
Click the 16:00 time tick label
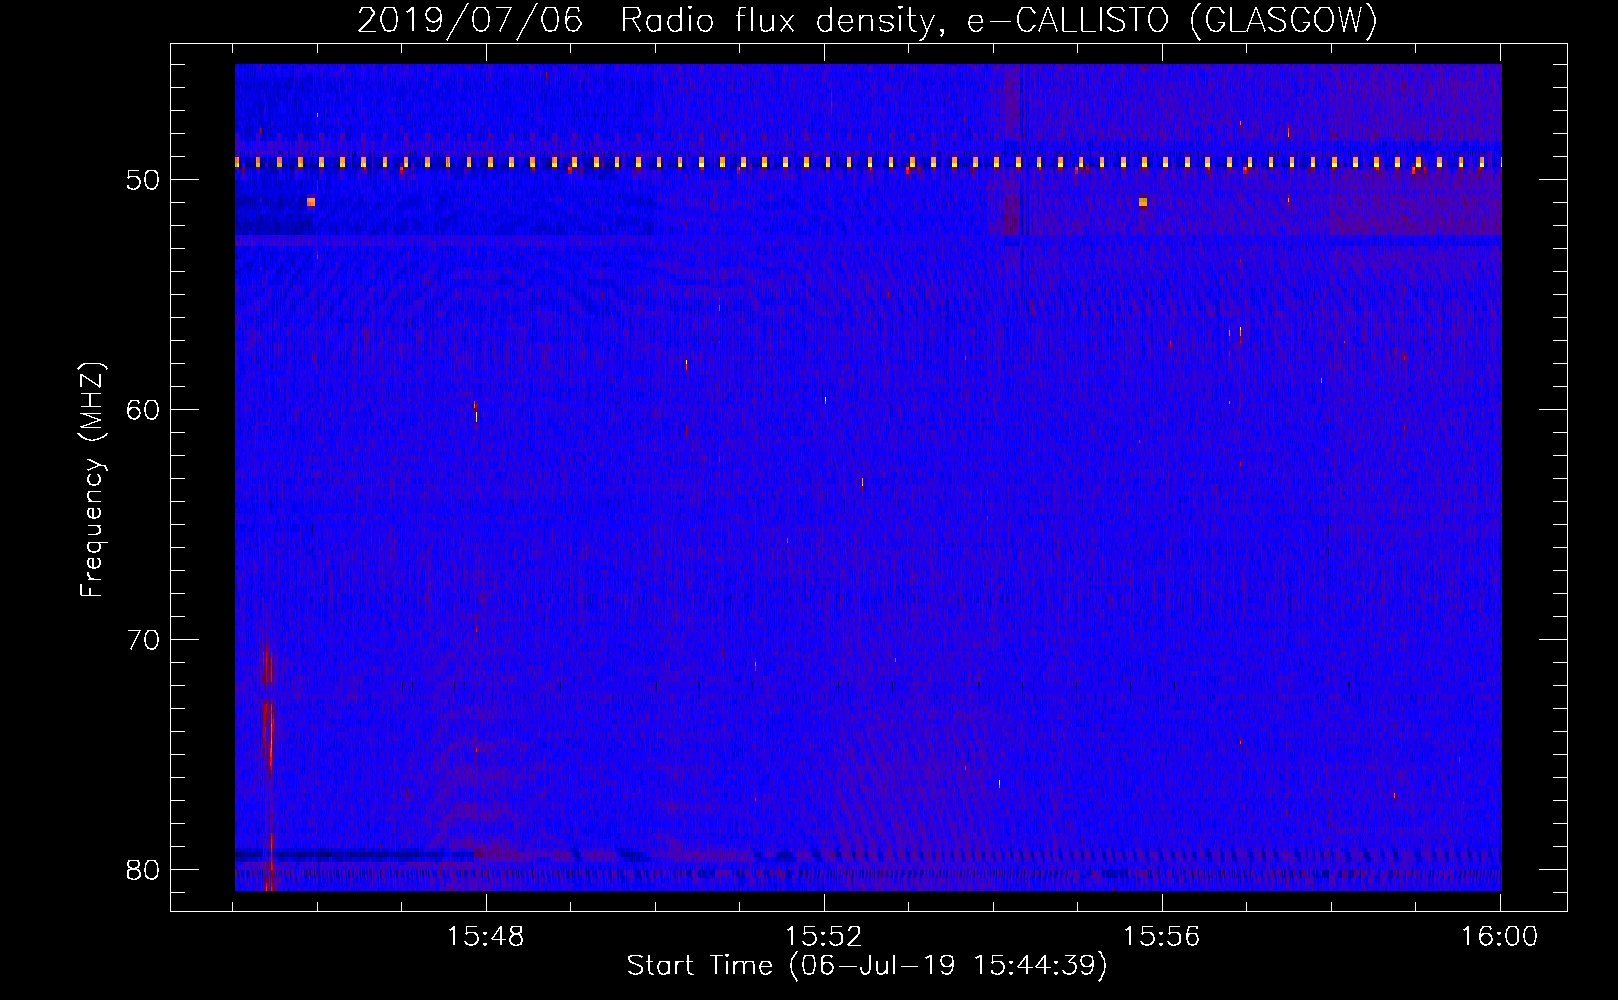(1499, 937)
